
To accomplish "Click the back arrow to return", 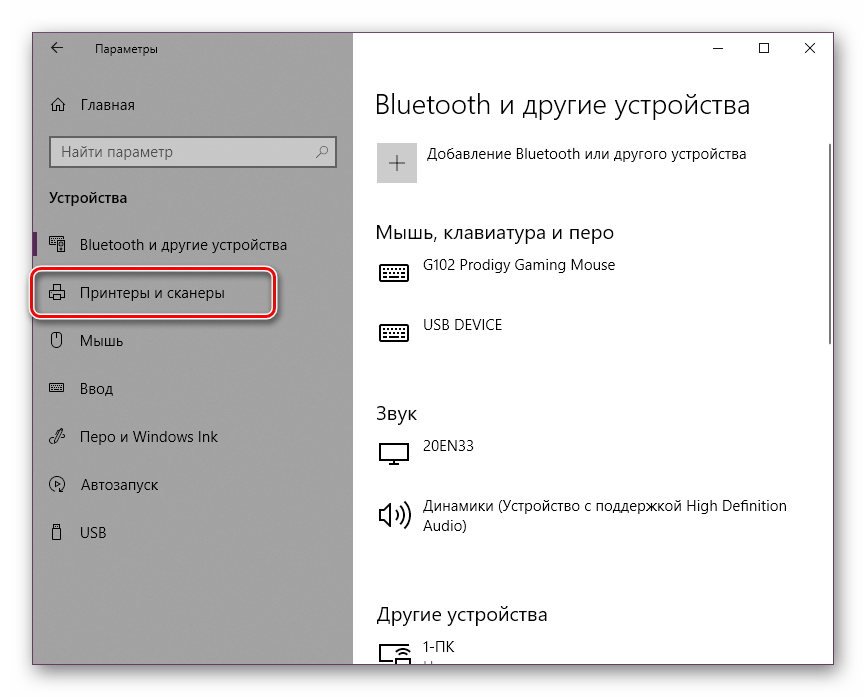I will (55, 47).
